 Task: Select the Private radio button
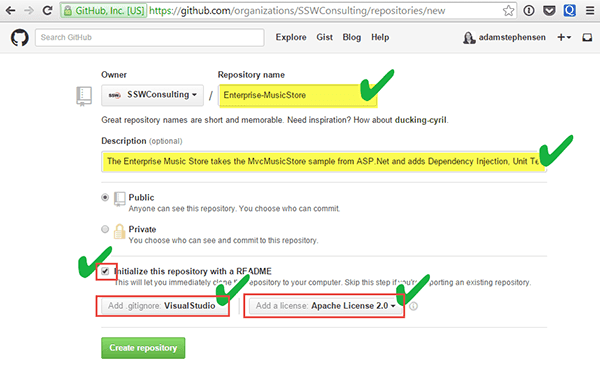pos(105,229)
